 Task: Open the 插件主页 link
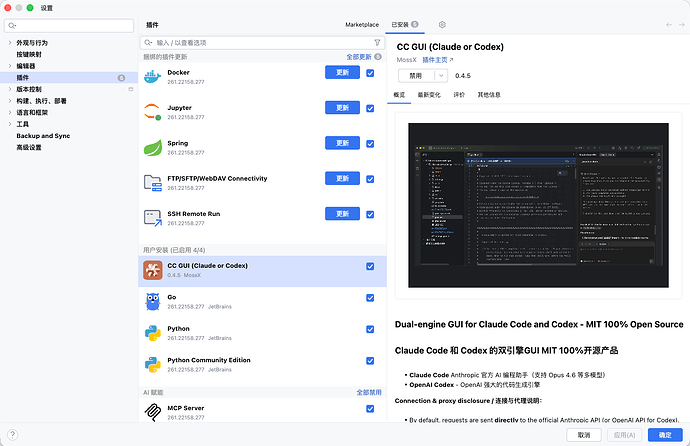click(x=437, y=60)
